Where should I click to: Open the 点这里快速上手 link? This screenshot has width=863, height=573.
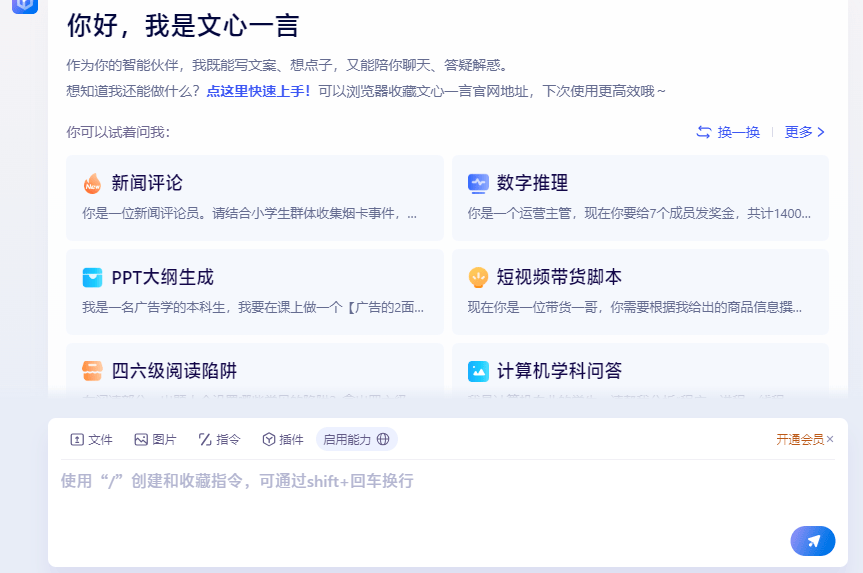(x=259, y=91)
